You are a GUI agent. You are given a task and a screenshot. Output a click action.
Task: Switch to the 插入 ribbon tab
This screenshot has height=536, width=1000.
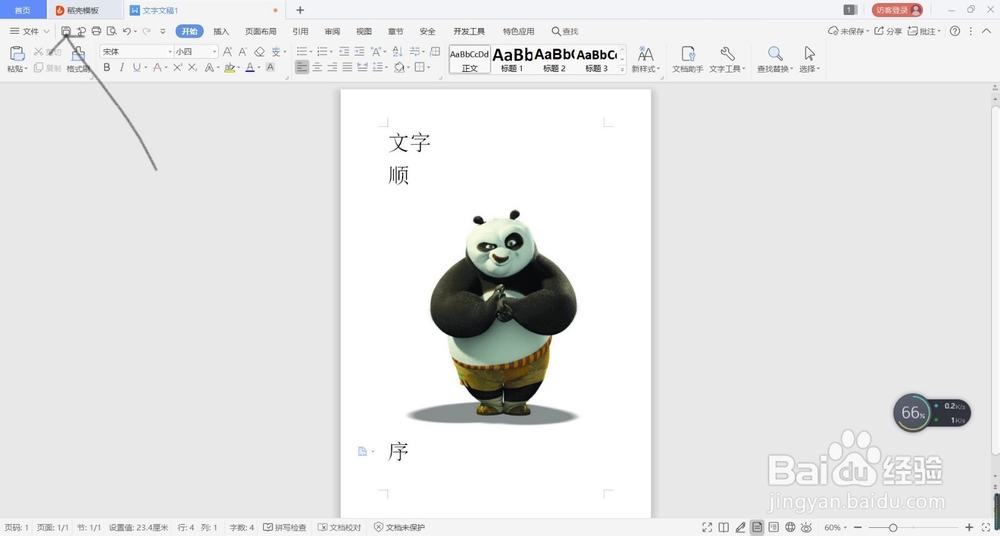pyautogui.click(x=221, y=31)
